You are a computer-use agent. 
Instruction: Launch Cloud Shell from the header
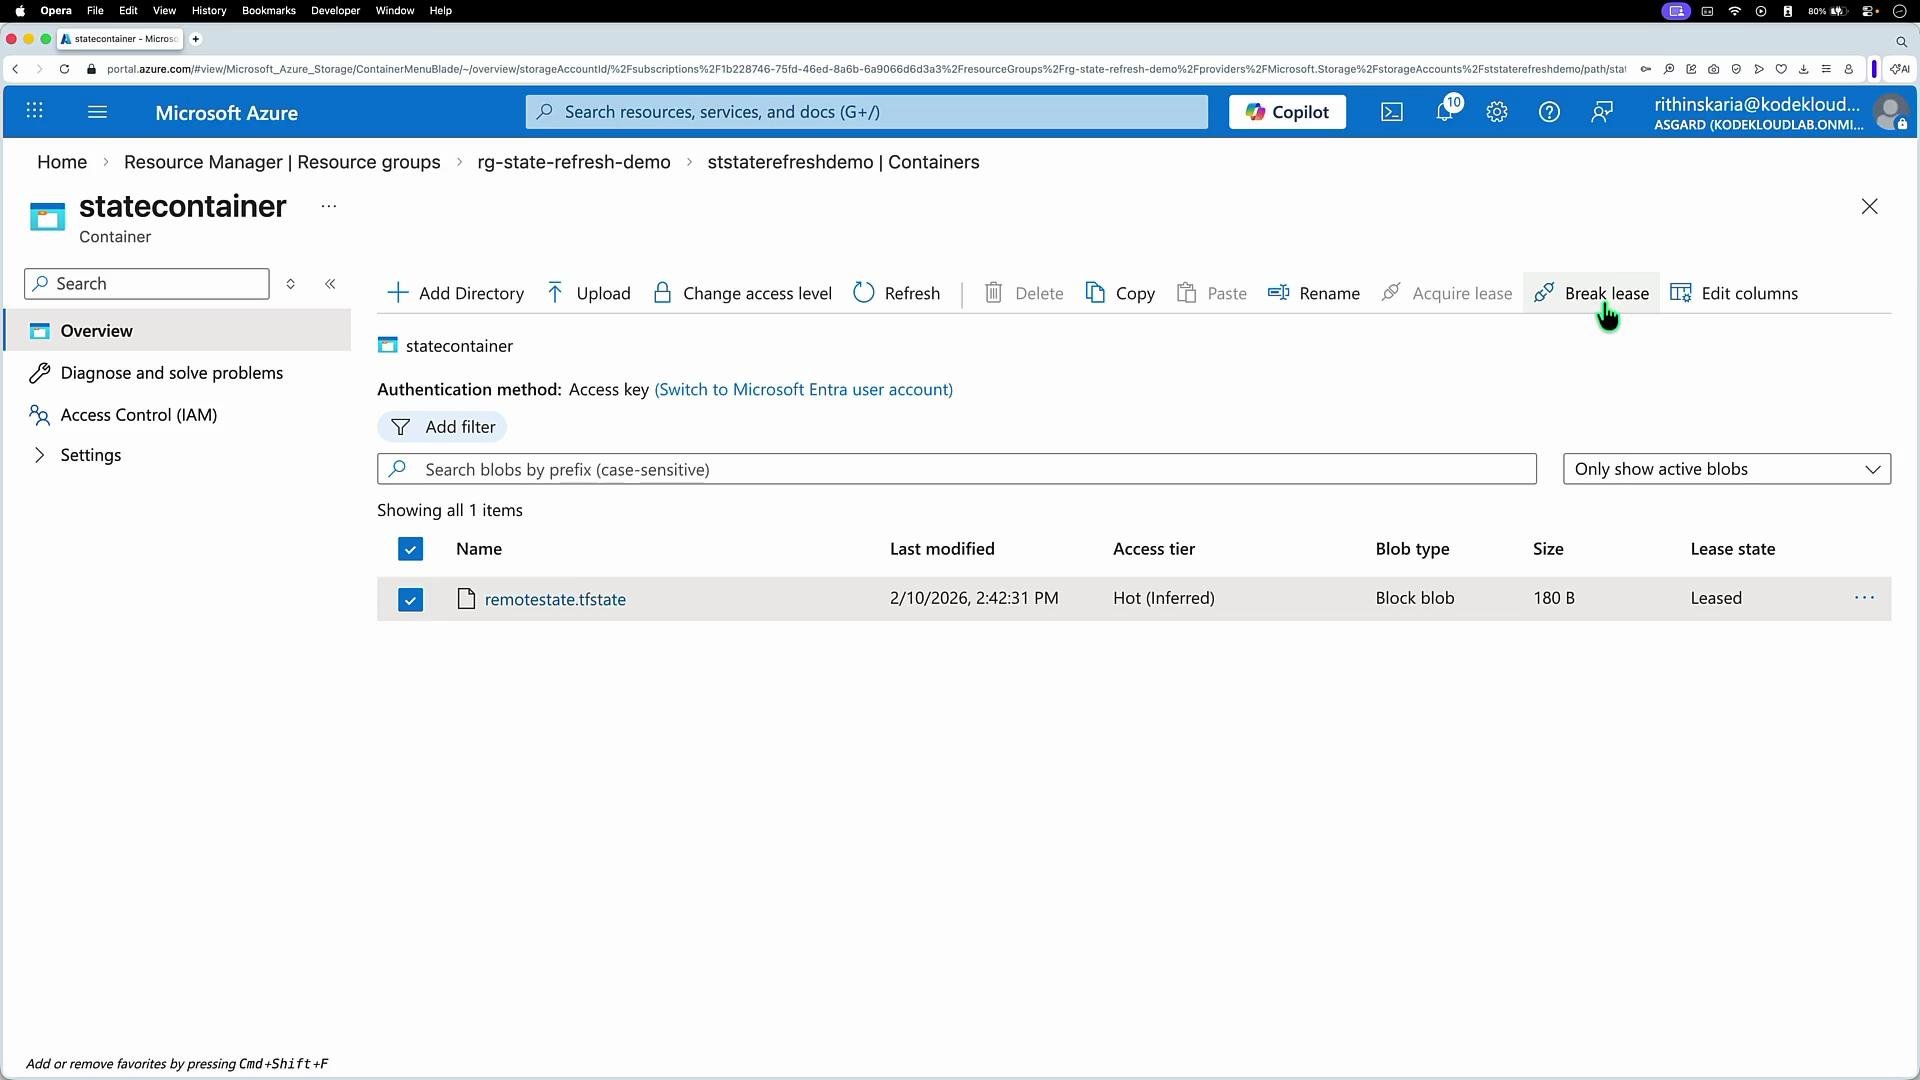[x=1392, y=112]
